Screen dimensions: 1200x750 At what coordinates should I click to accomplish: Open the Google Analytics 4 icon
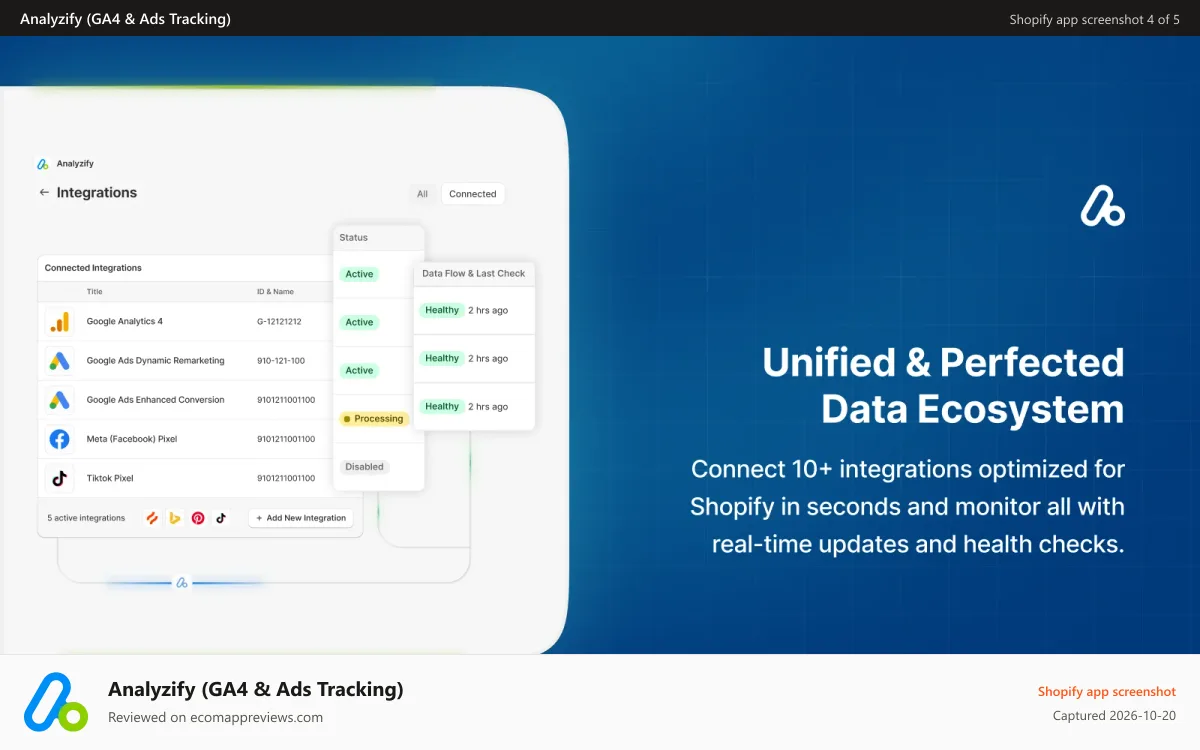point(60,321)
